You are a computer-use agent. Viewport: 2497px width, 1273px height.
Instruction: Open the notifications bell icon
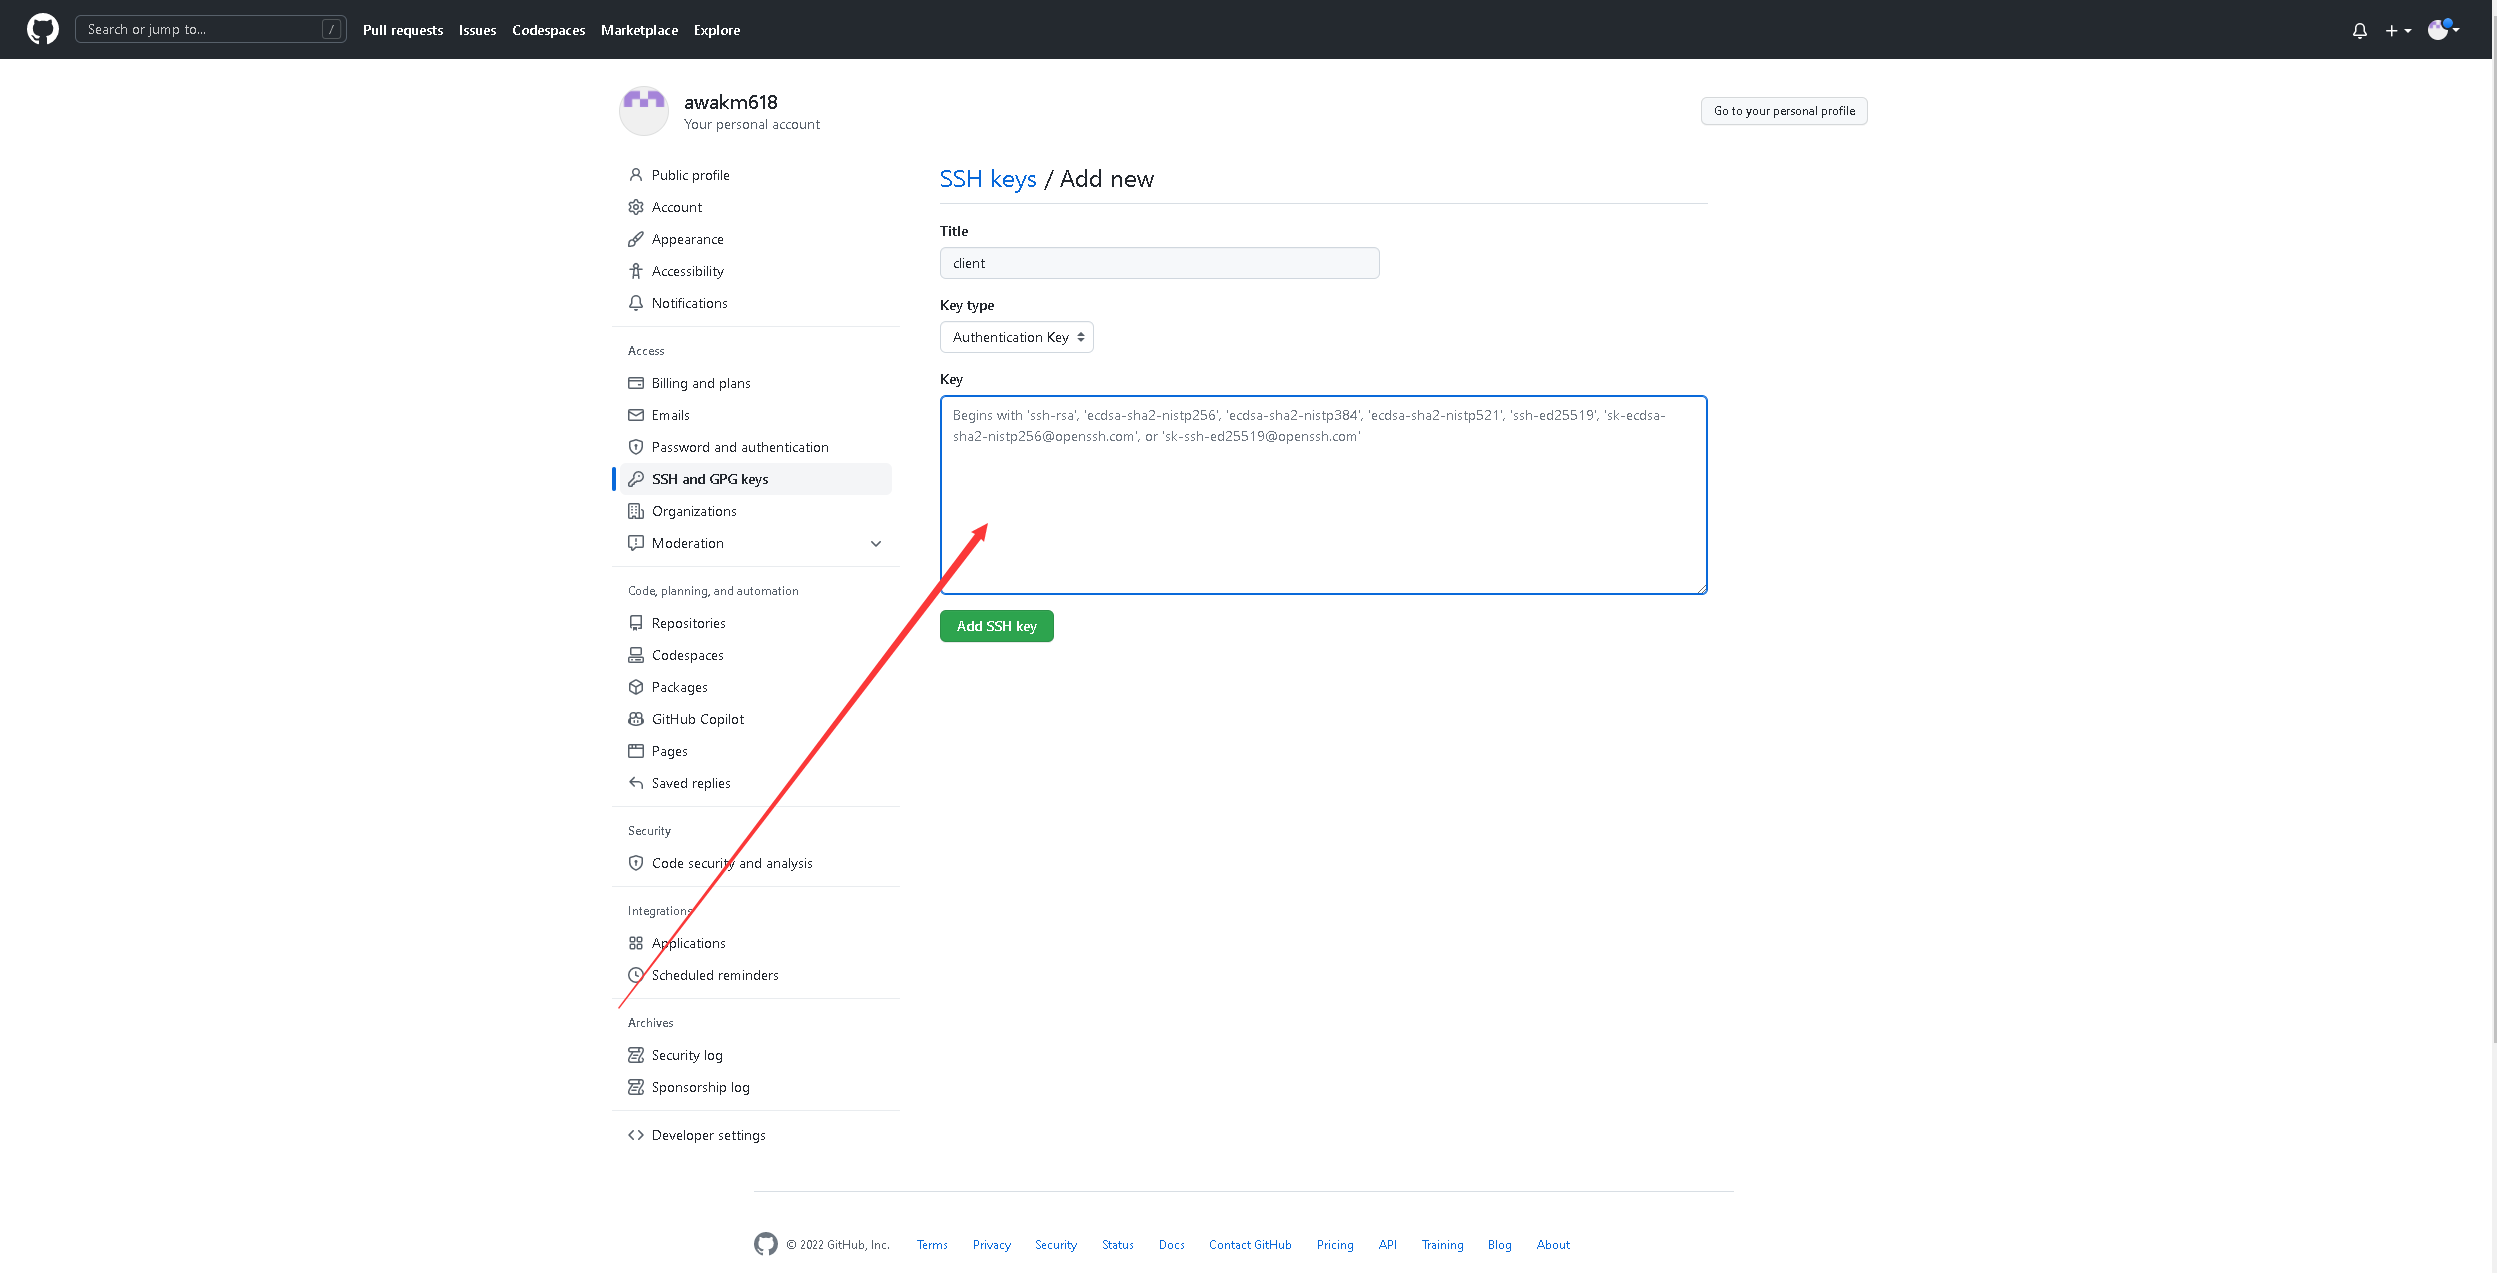pyautogui.click(x=2359, y=31)
